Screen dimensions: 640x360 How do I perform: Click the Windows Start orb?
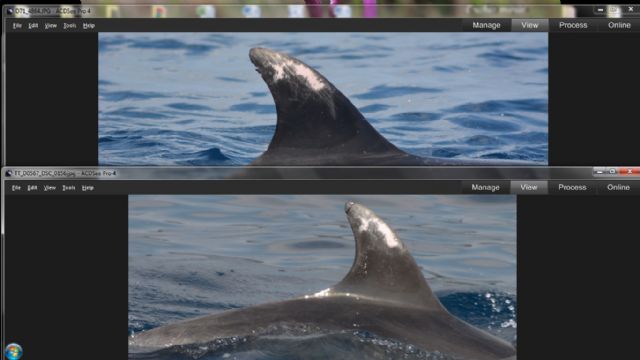click(13, 351)
